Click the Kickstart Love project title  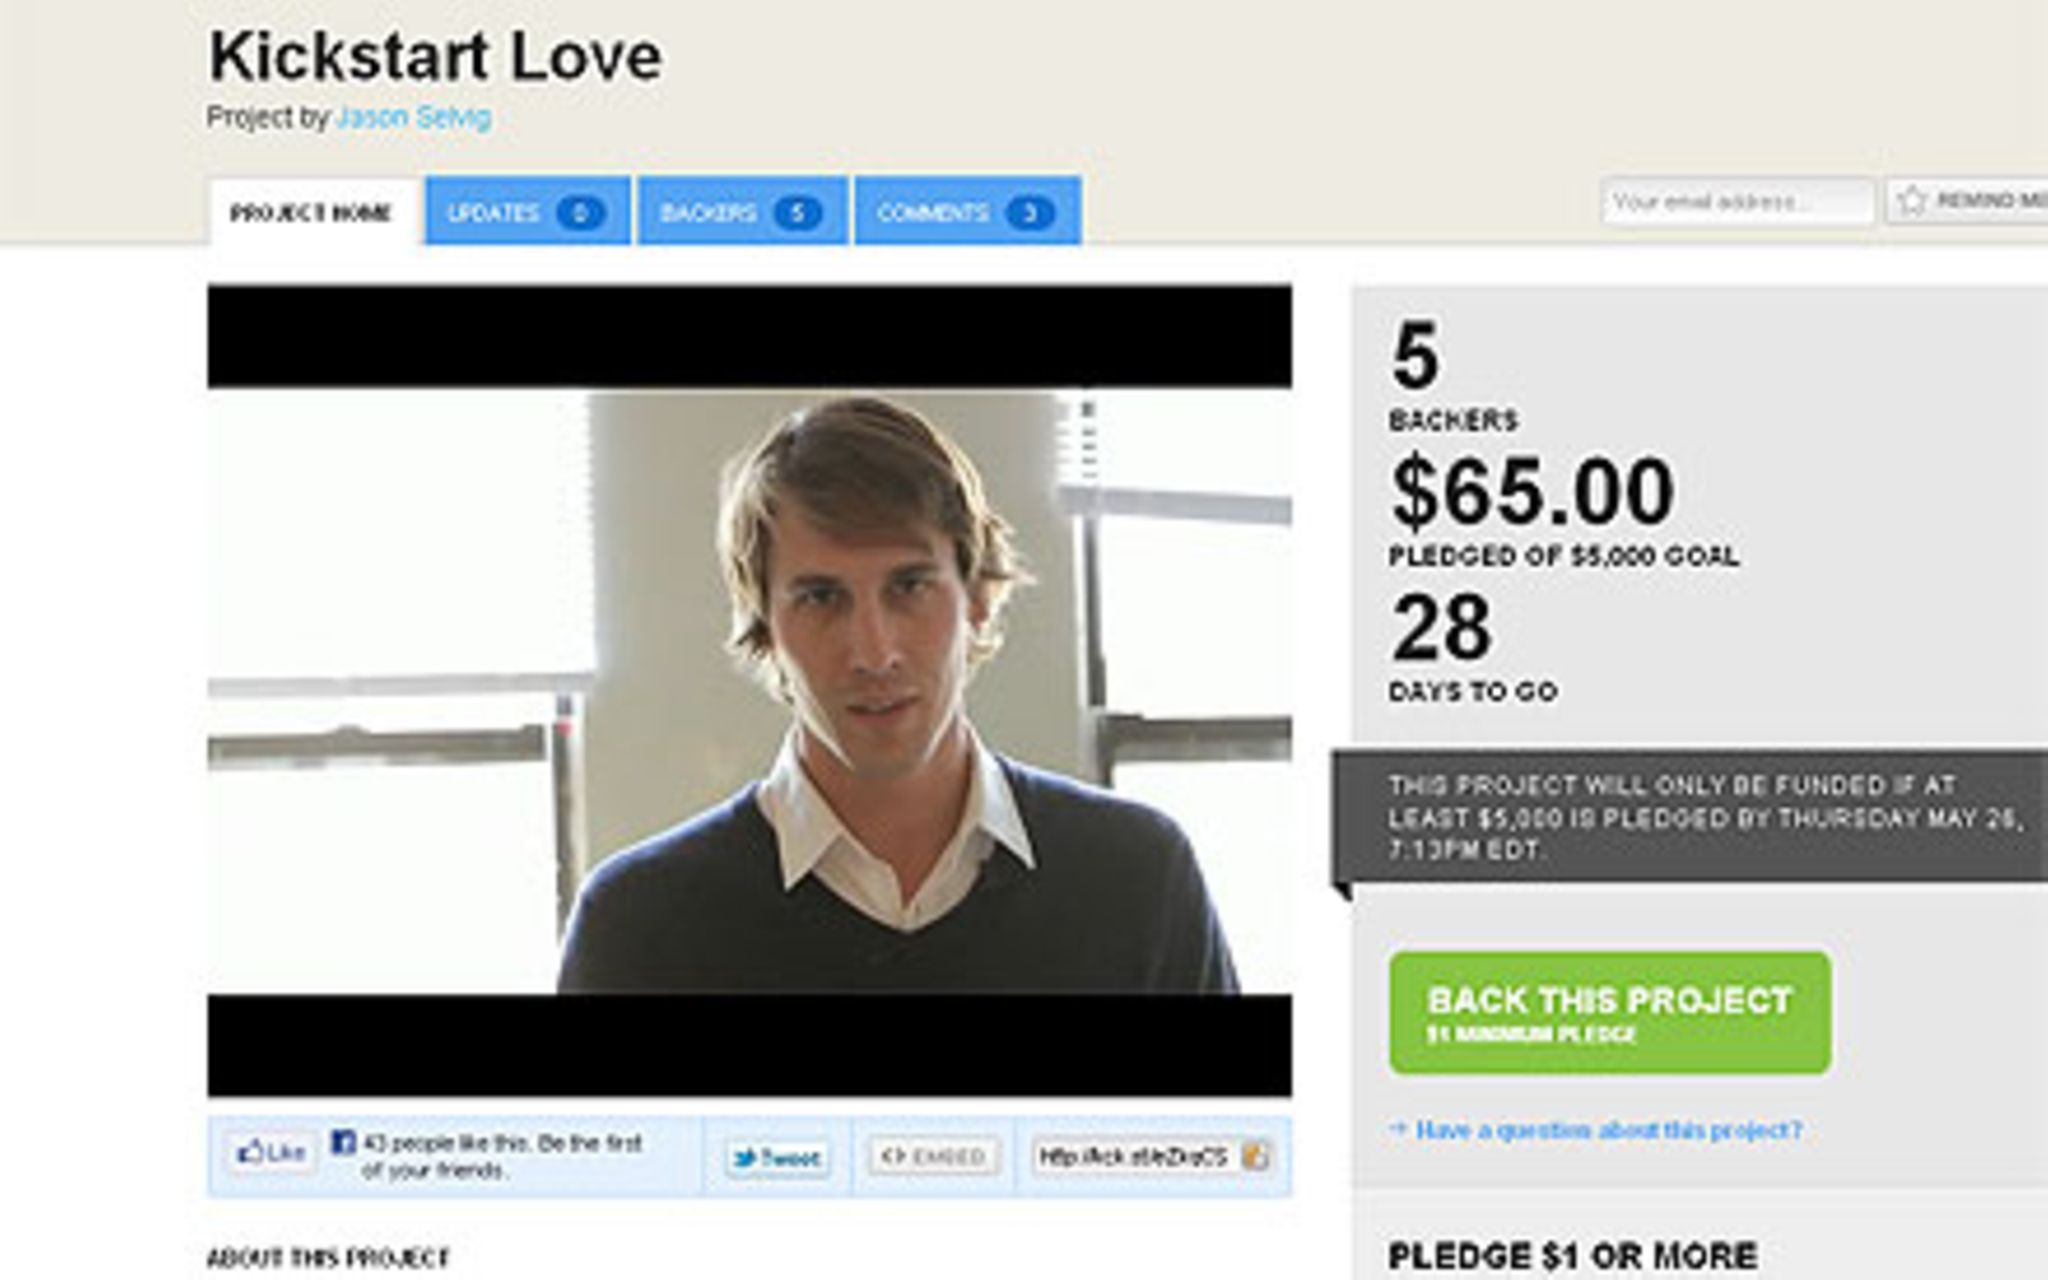click(x=435, y=56)
